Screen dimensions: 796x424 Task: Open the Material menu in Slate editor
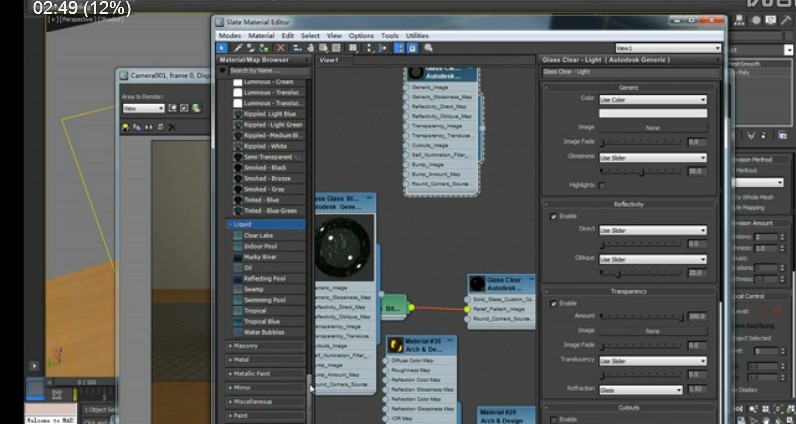click(x=260, y=36)
